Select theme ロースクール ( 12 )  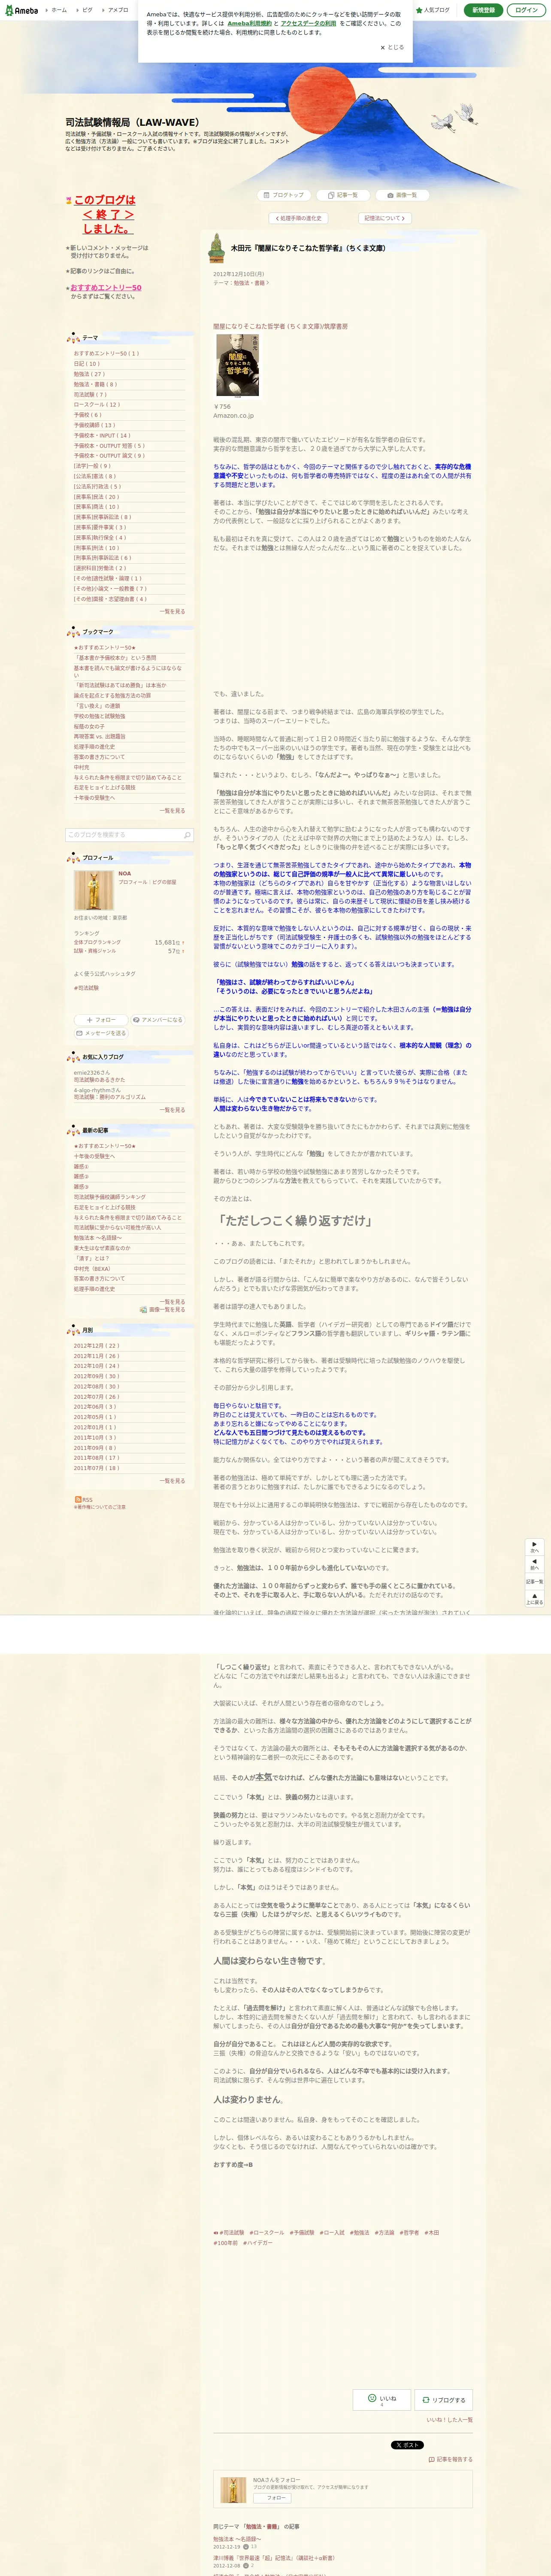tap(96, 405)
